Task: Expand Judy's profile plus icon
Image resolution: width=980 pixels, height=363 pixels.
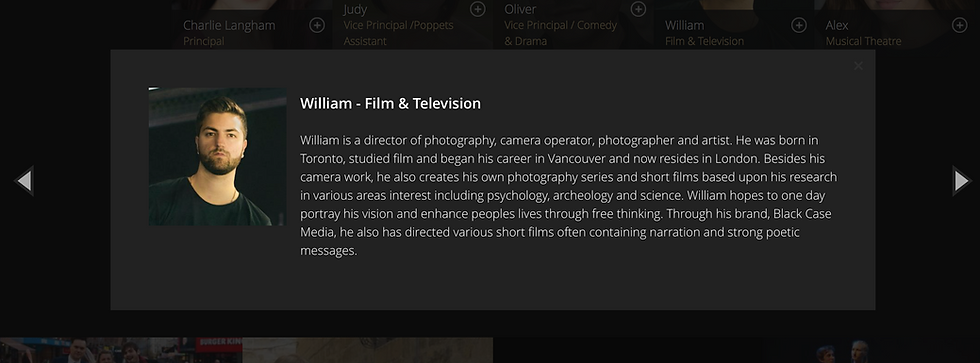Action: [478, 9]
